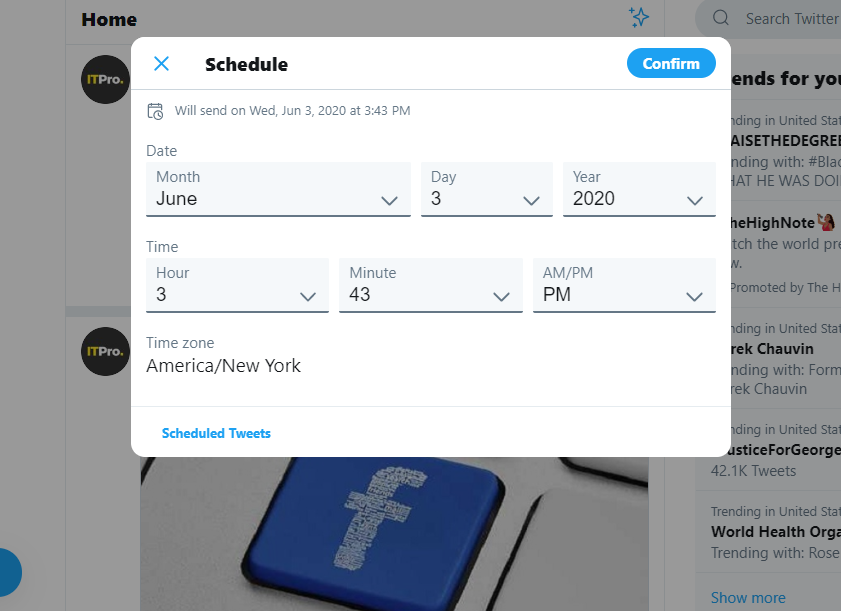
Task: Click the sparkle icon on the Home timeline
Action: [639, 18]
